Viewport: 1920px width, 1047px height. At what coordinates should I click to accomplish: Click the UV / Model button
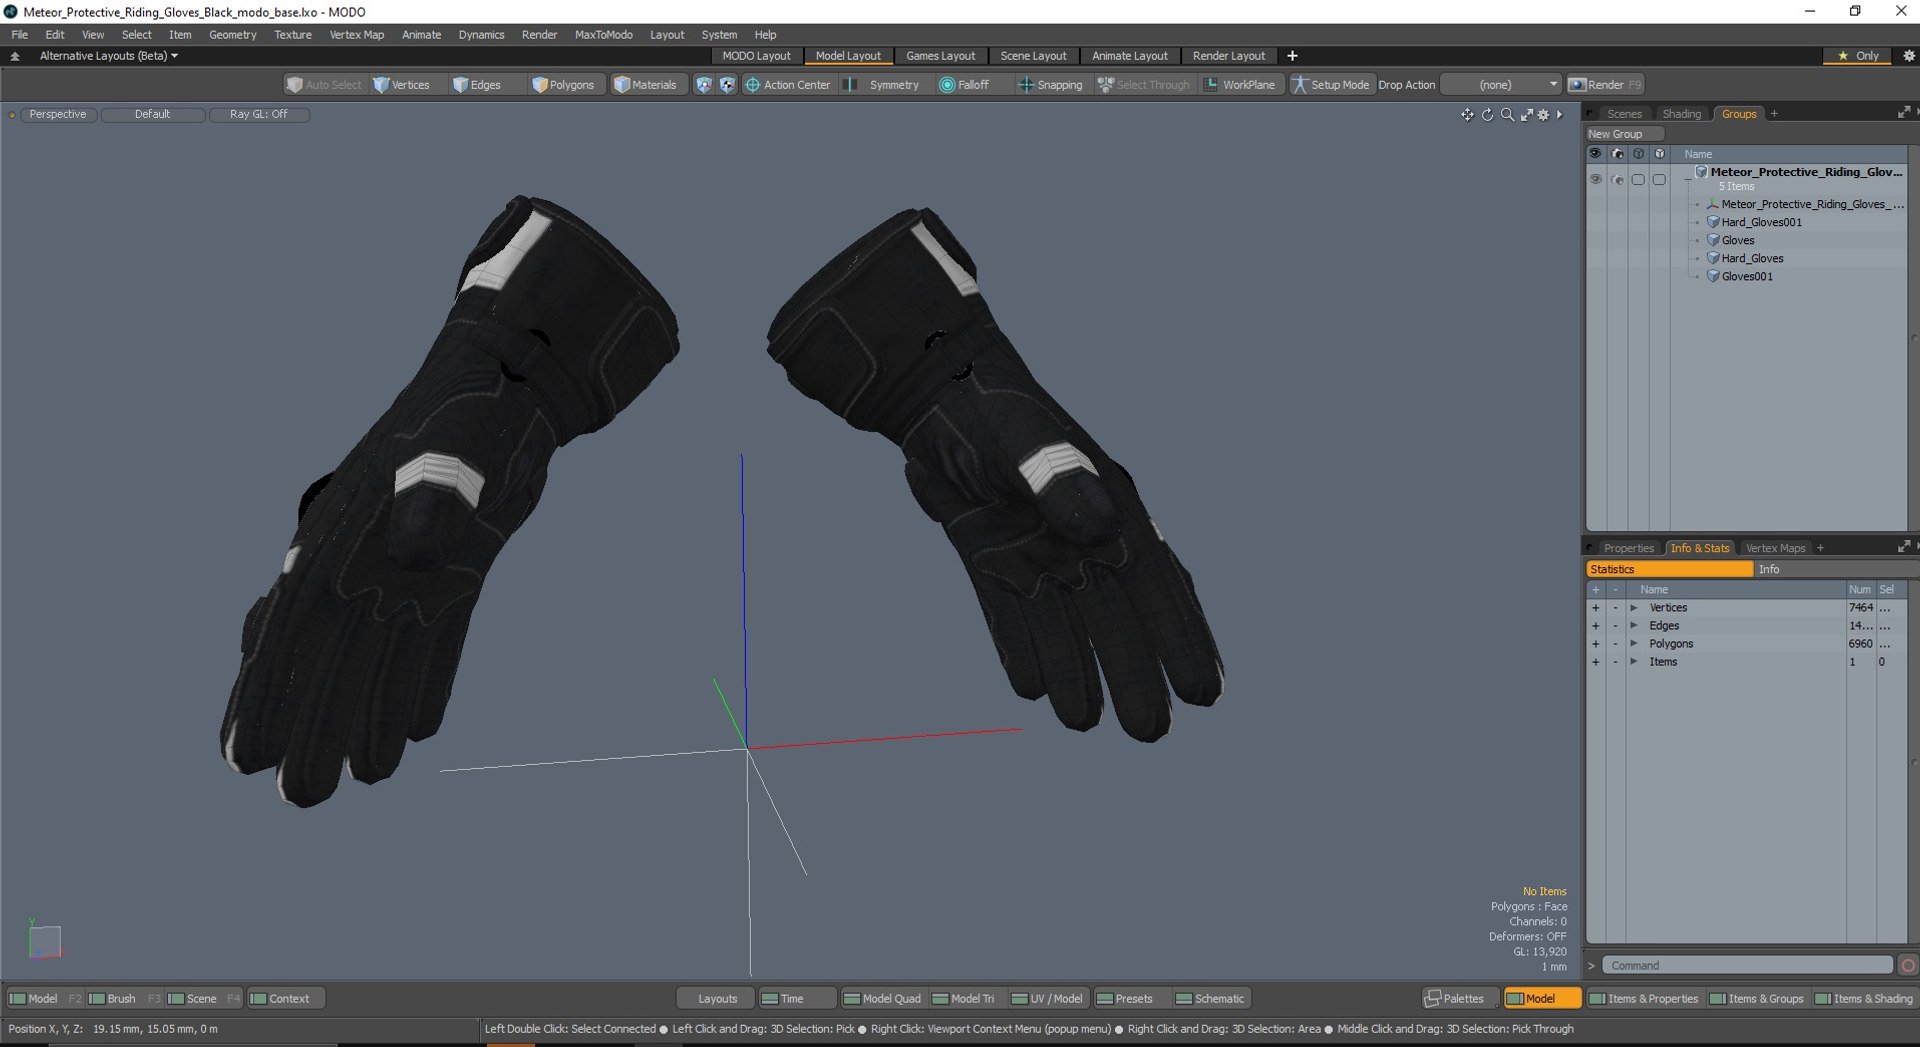pyautogui.click(x=1047, y=999)
